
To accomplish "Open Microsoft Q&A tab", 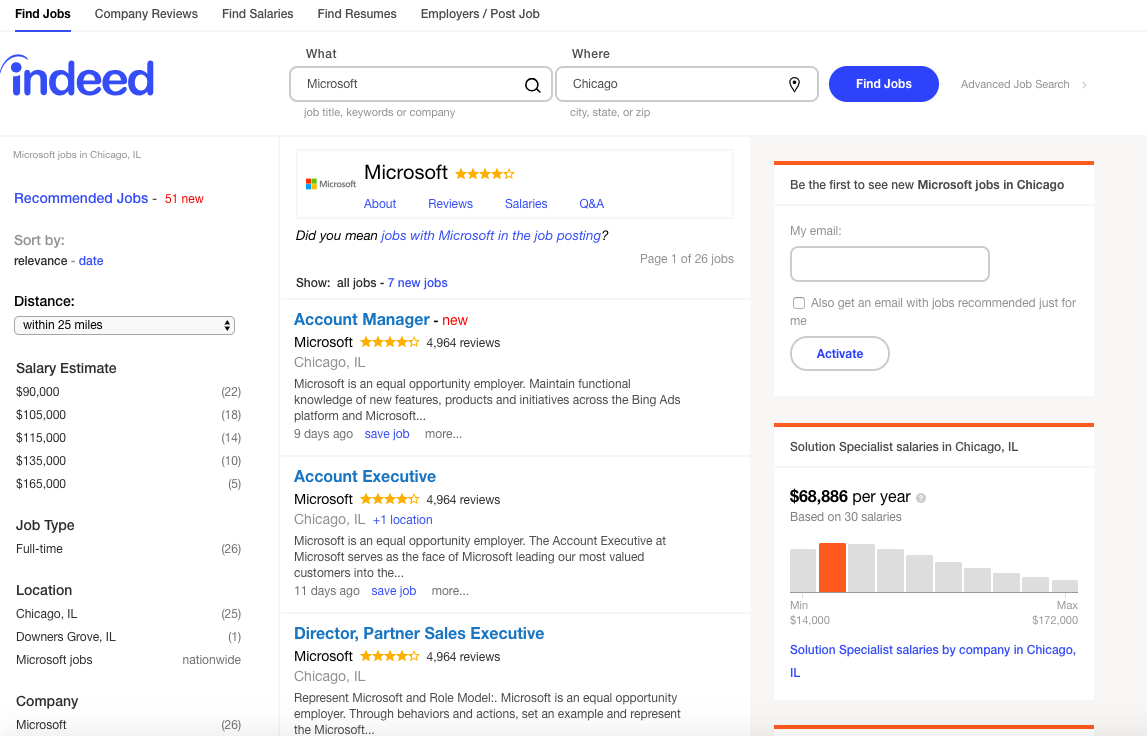I will pos(592,204).
